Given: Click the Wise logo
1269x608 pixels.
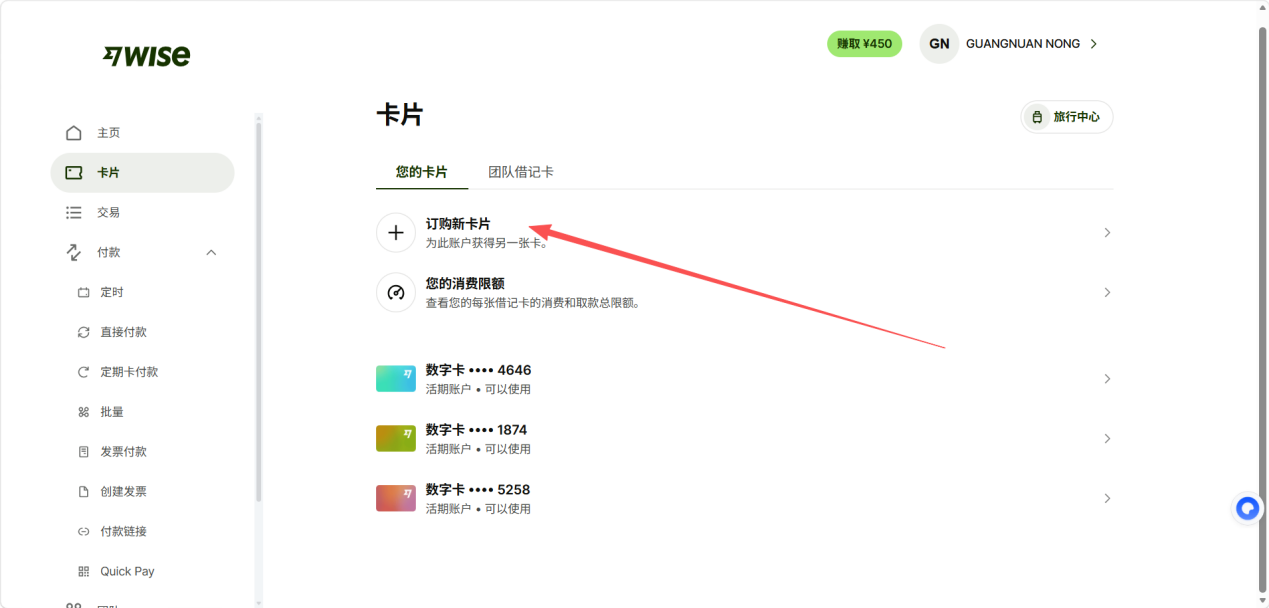Looking at the screenshot, I should [x=146, y=56].
